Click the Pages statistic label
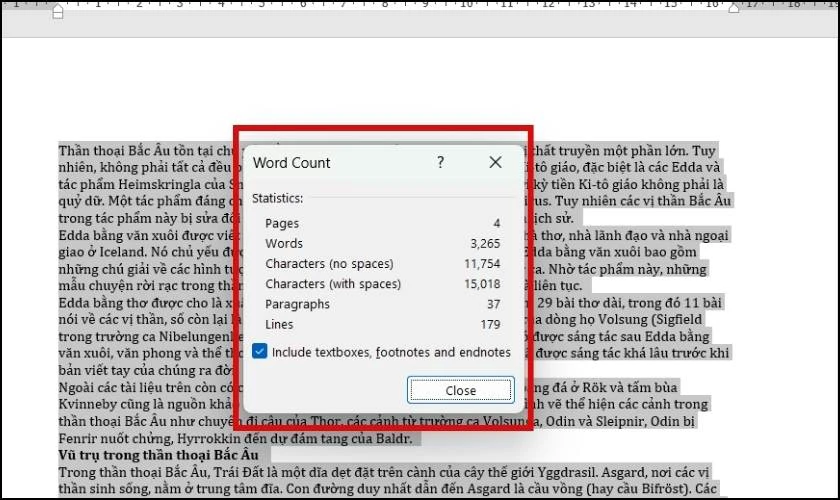 282,223
